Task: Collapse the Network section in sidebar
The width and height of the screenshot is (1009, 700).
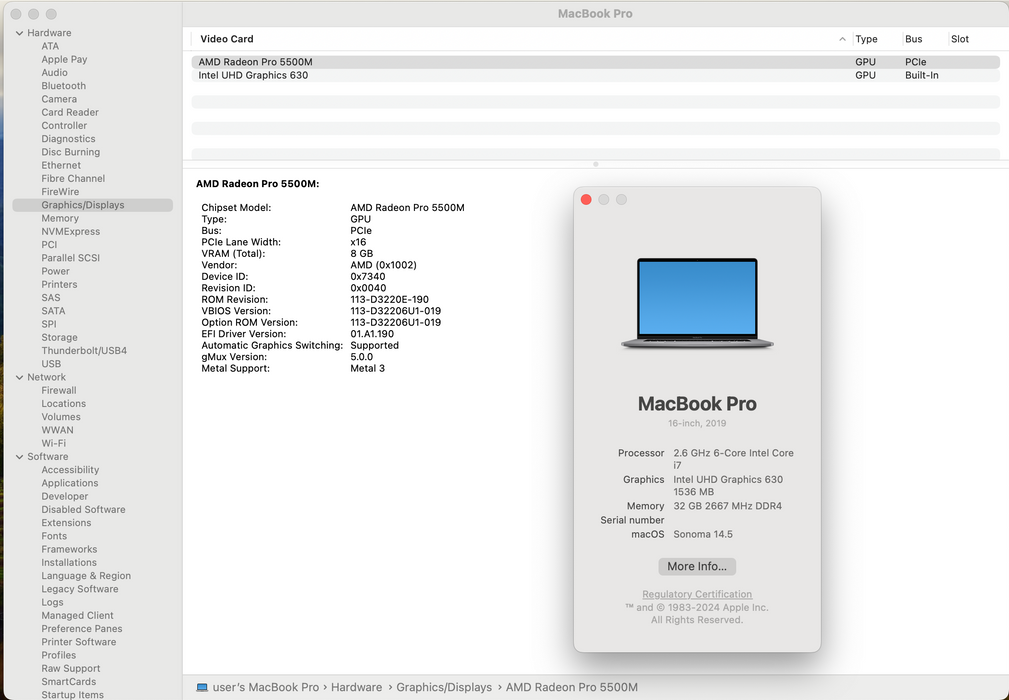Action: [19, 377]
